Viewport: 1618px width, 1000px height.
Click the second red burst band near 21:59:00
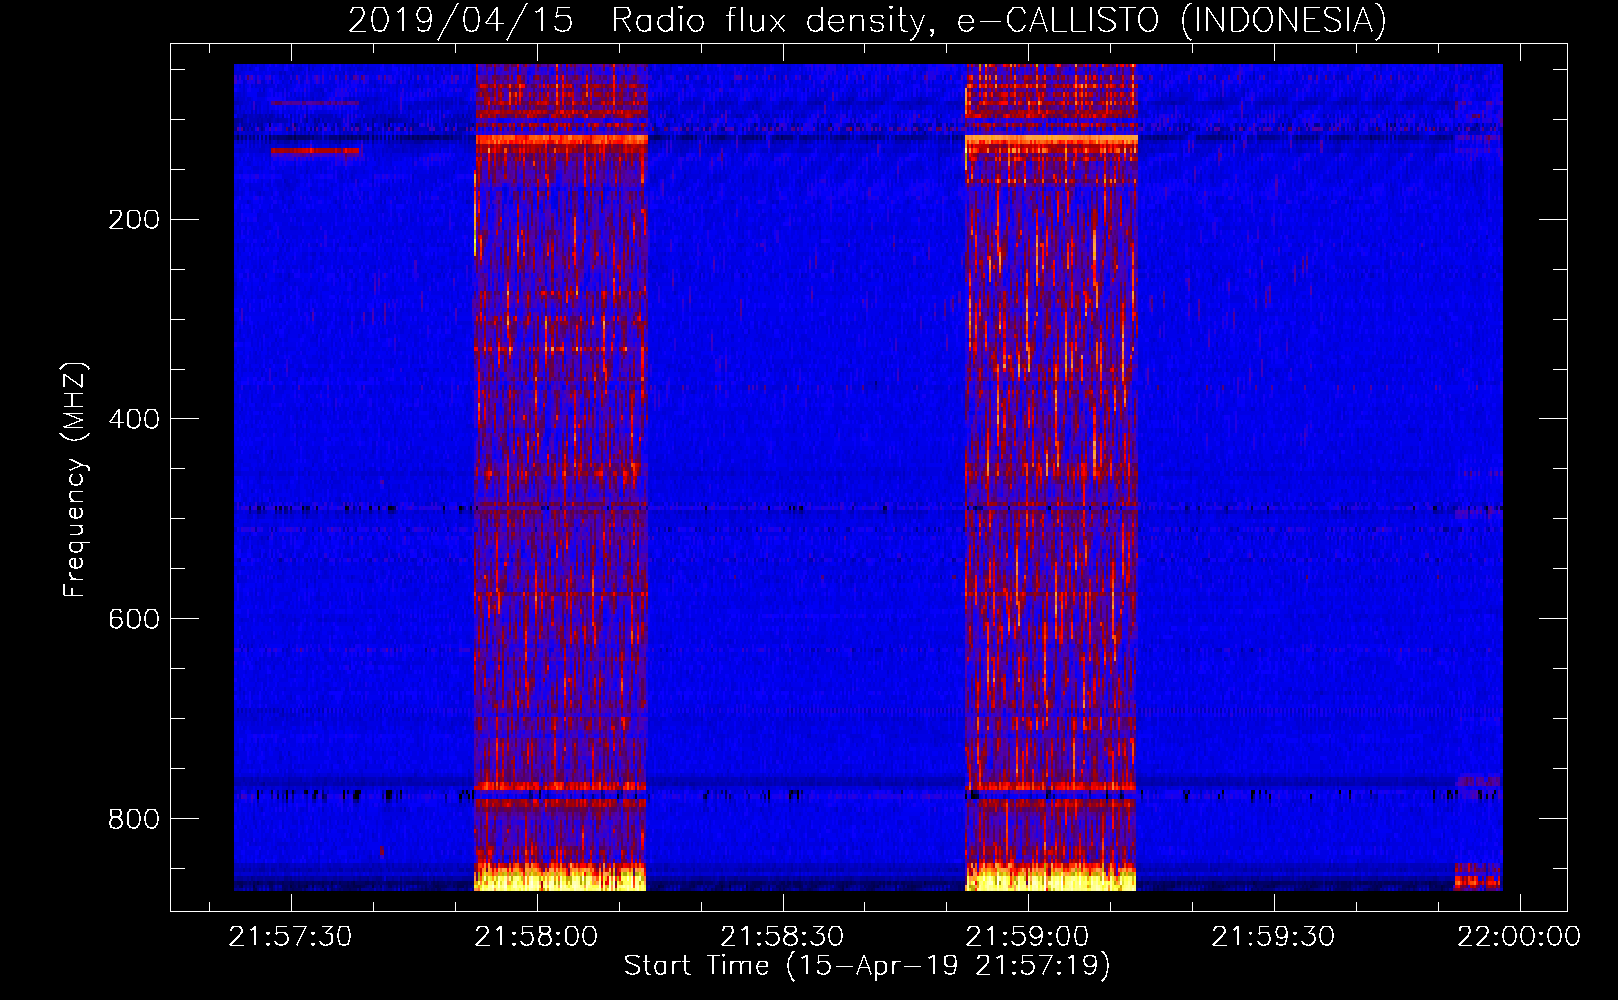[1051, 477]
